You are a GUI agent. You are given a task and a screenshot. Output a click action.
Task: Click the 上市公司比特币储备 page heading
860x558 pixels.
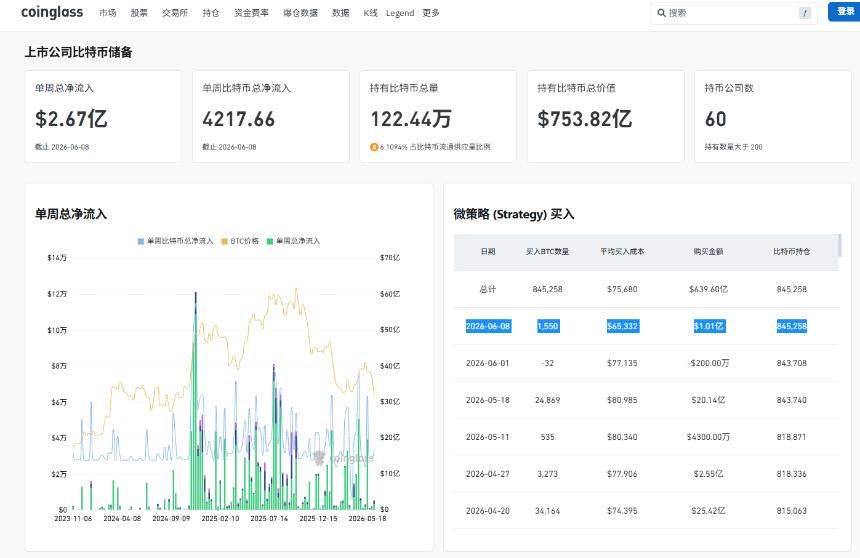pos(78,52)
